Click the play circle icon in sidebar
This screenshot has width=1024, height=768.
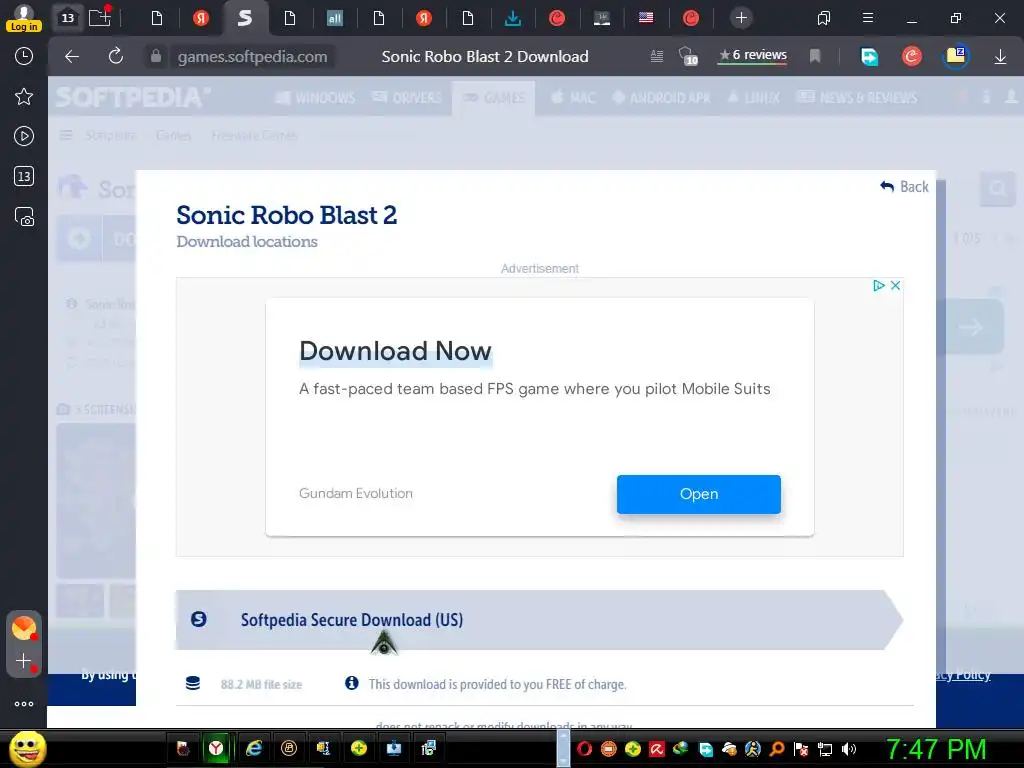coord(24,136)
